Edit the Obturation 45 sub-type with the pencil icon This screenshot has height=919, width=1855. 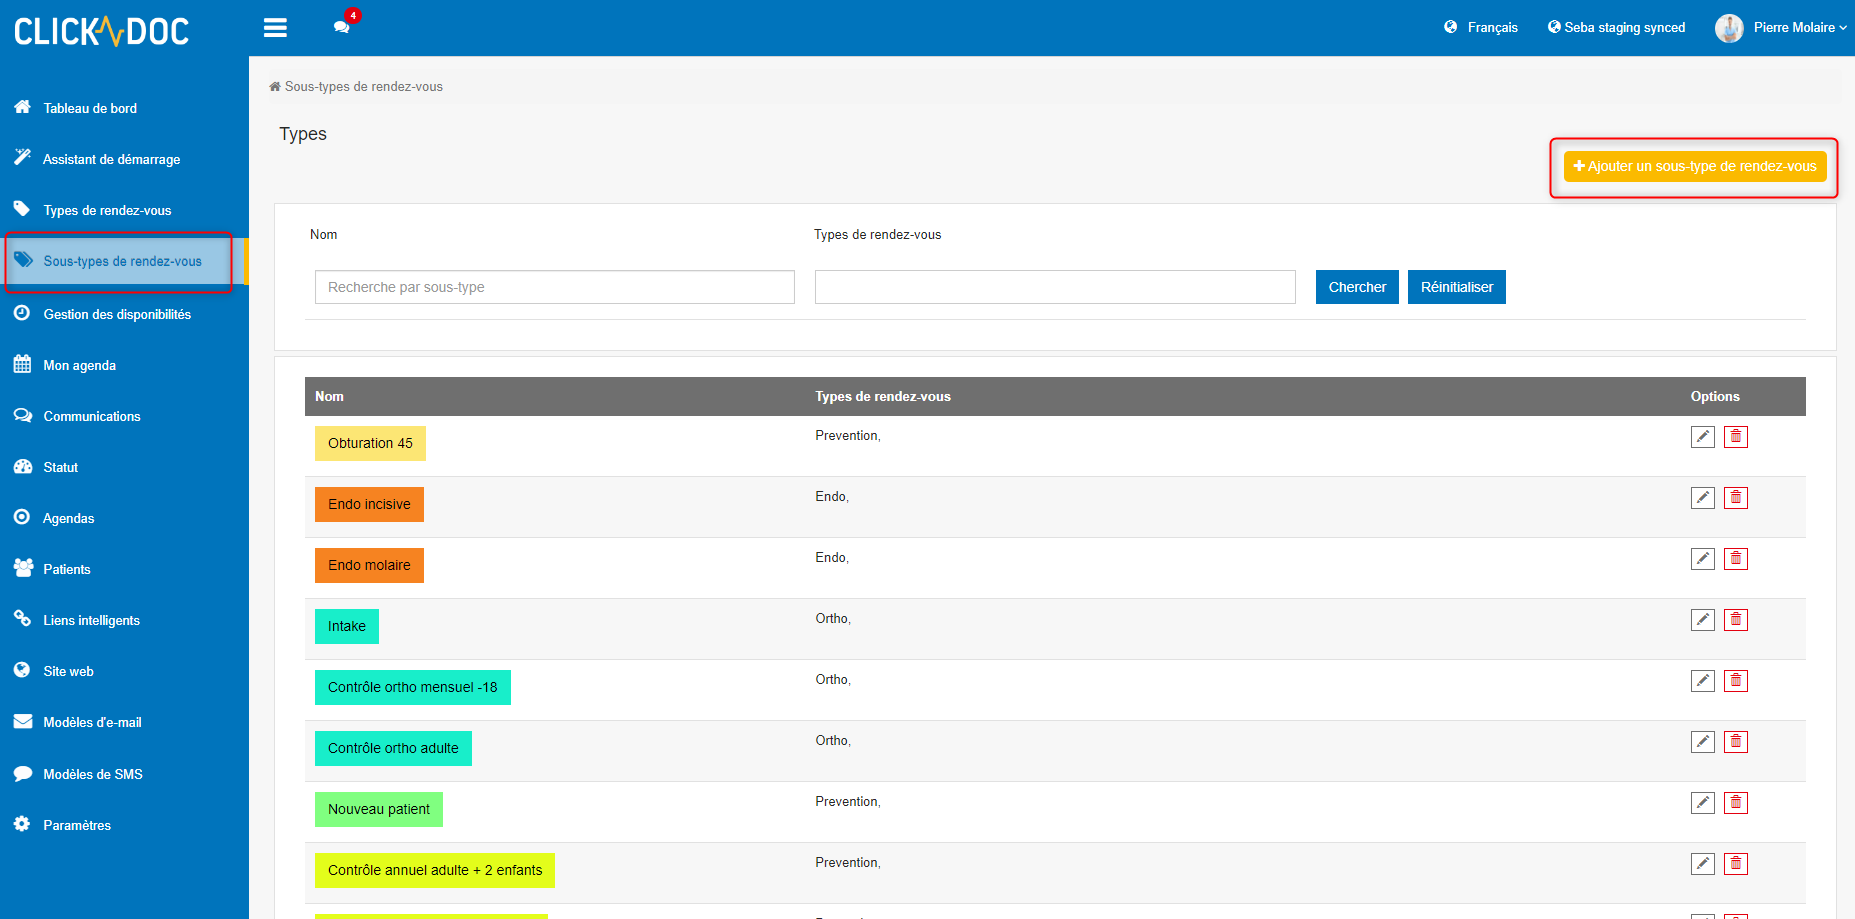click(1702, 437)
